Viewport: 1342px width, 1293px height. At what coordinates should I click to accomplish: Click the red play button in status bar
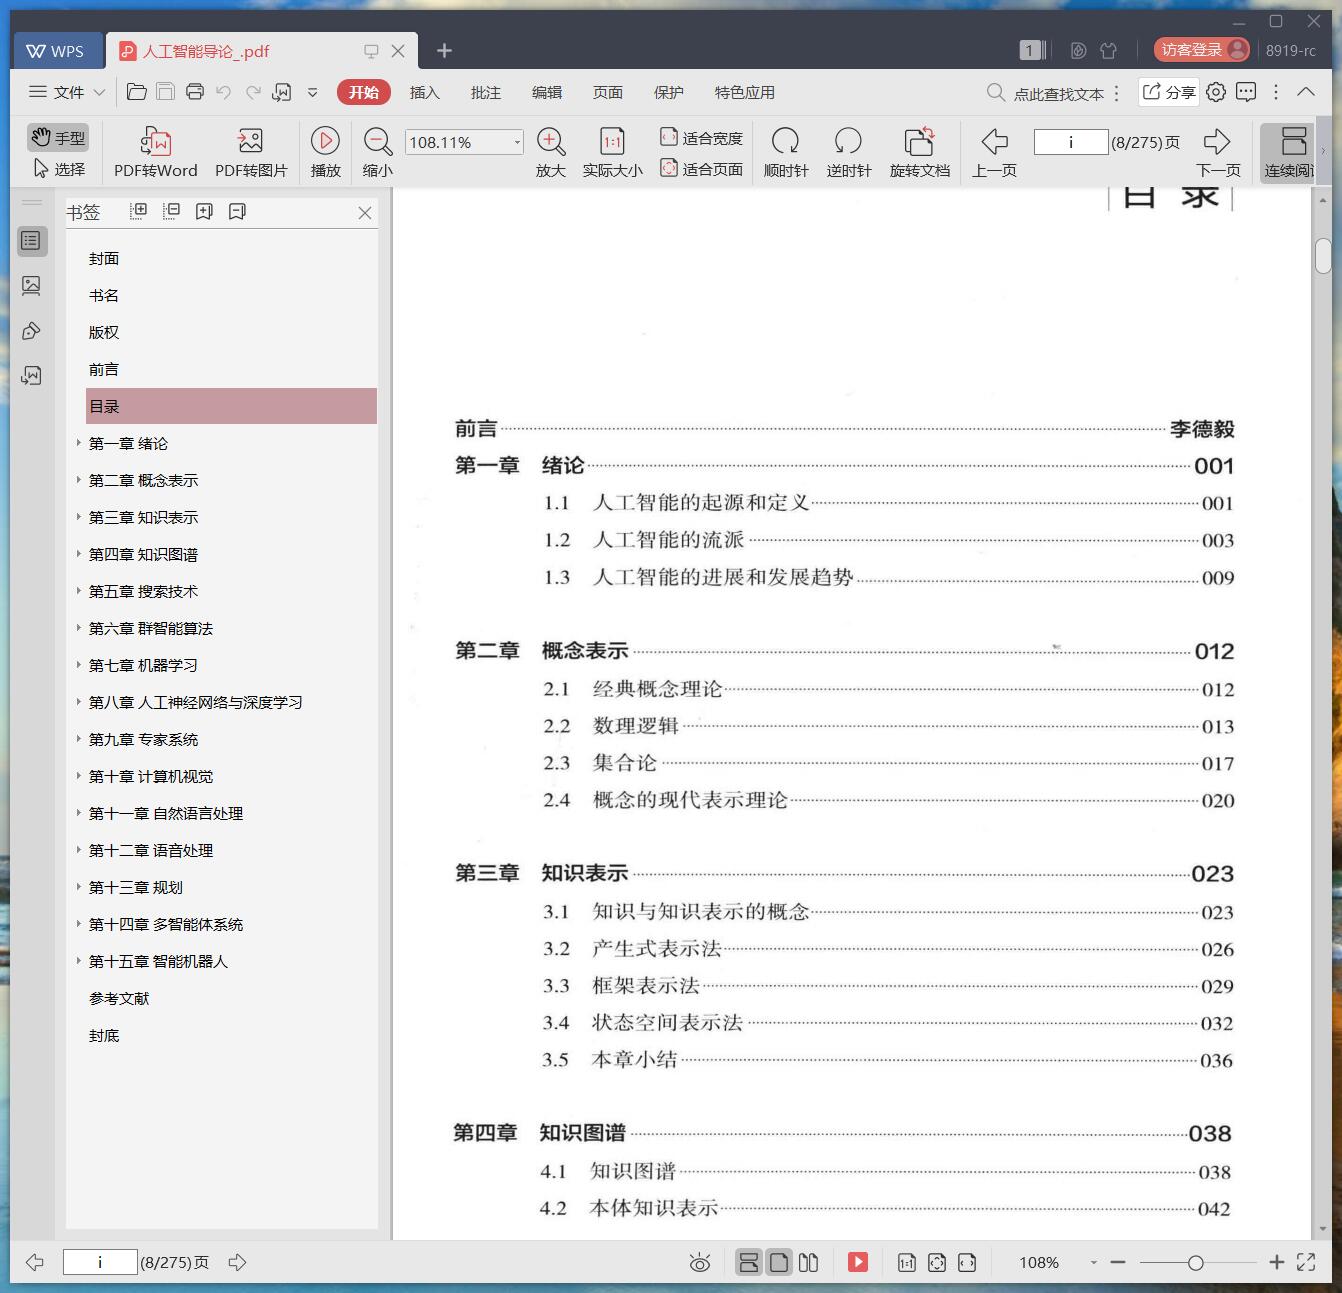point(858,1262)
